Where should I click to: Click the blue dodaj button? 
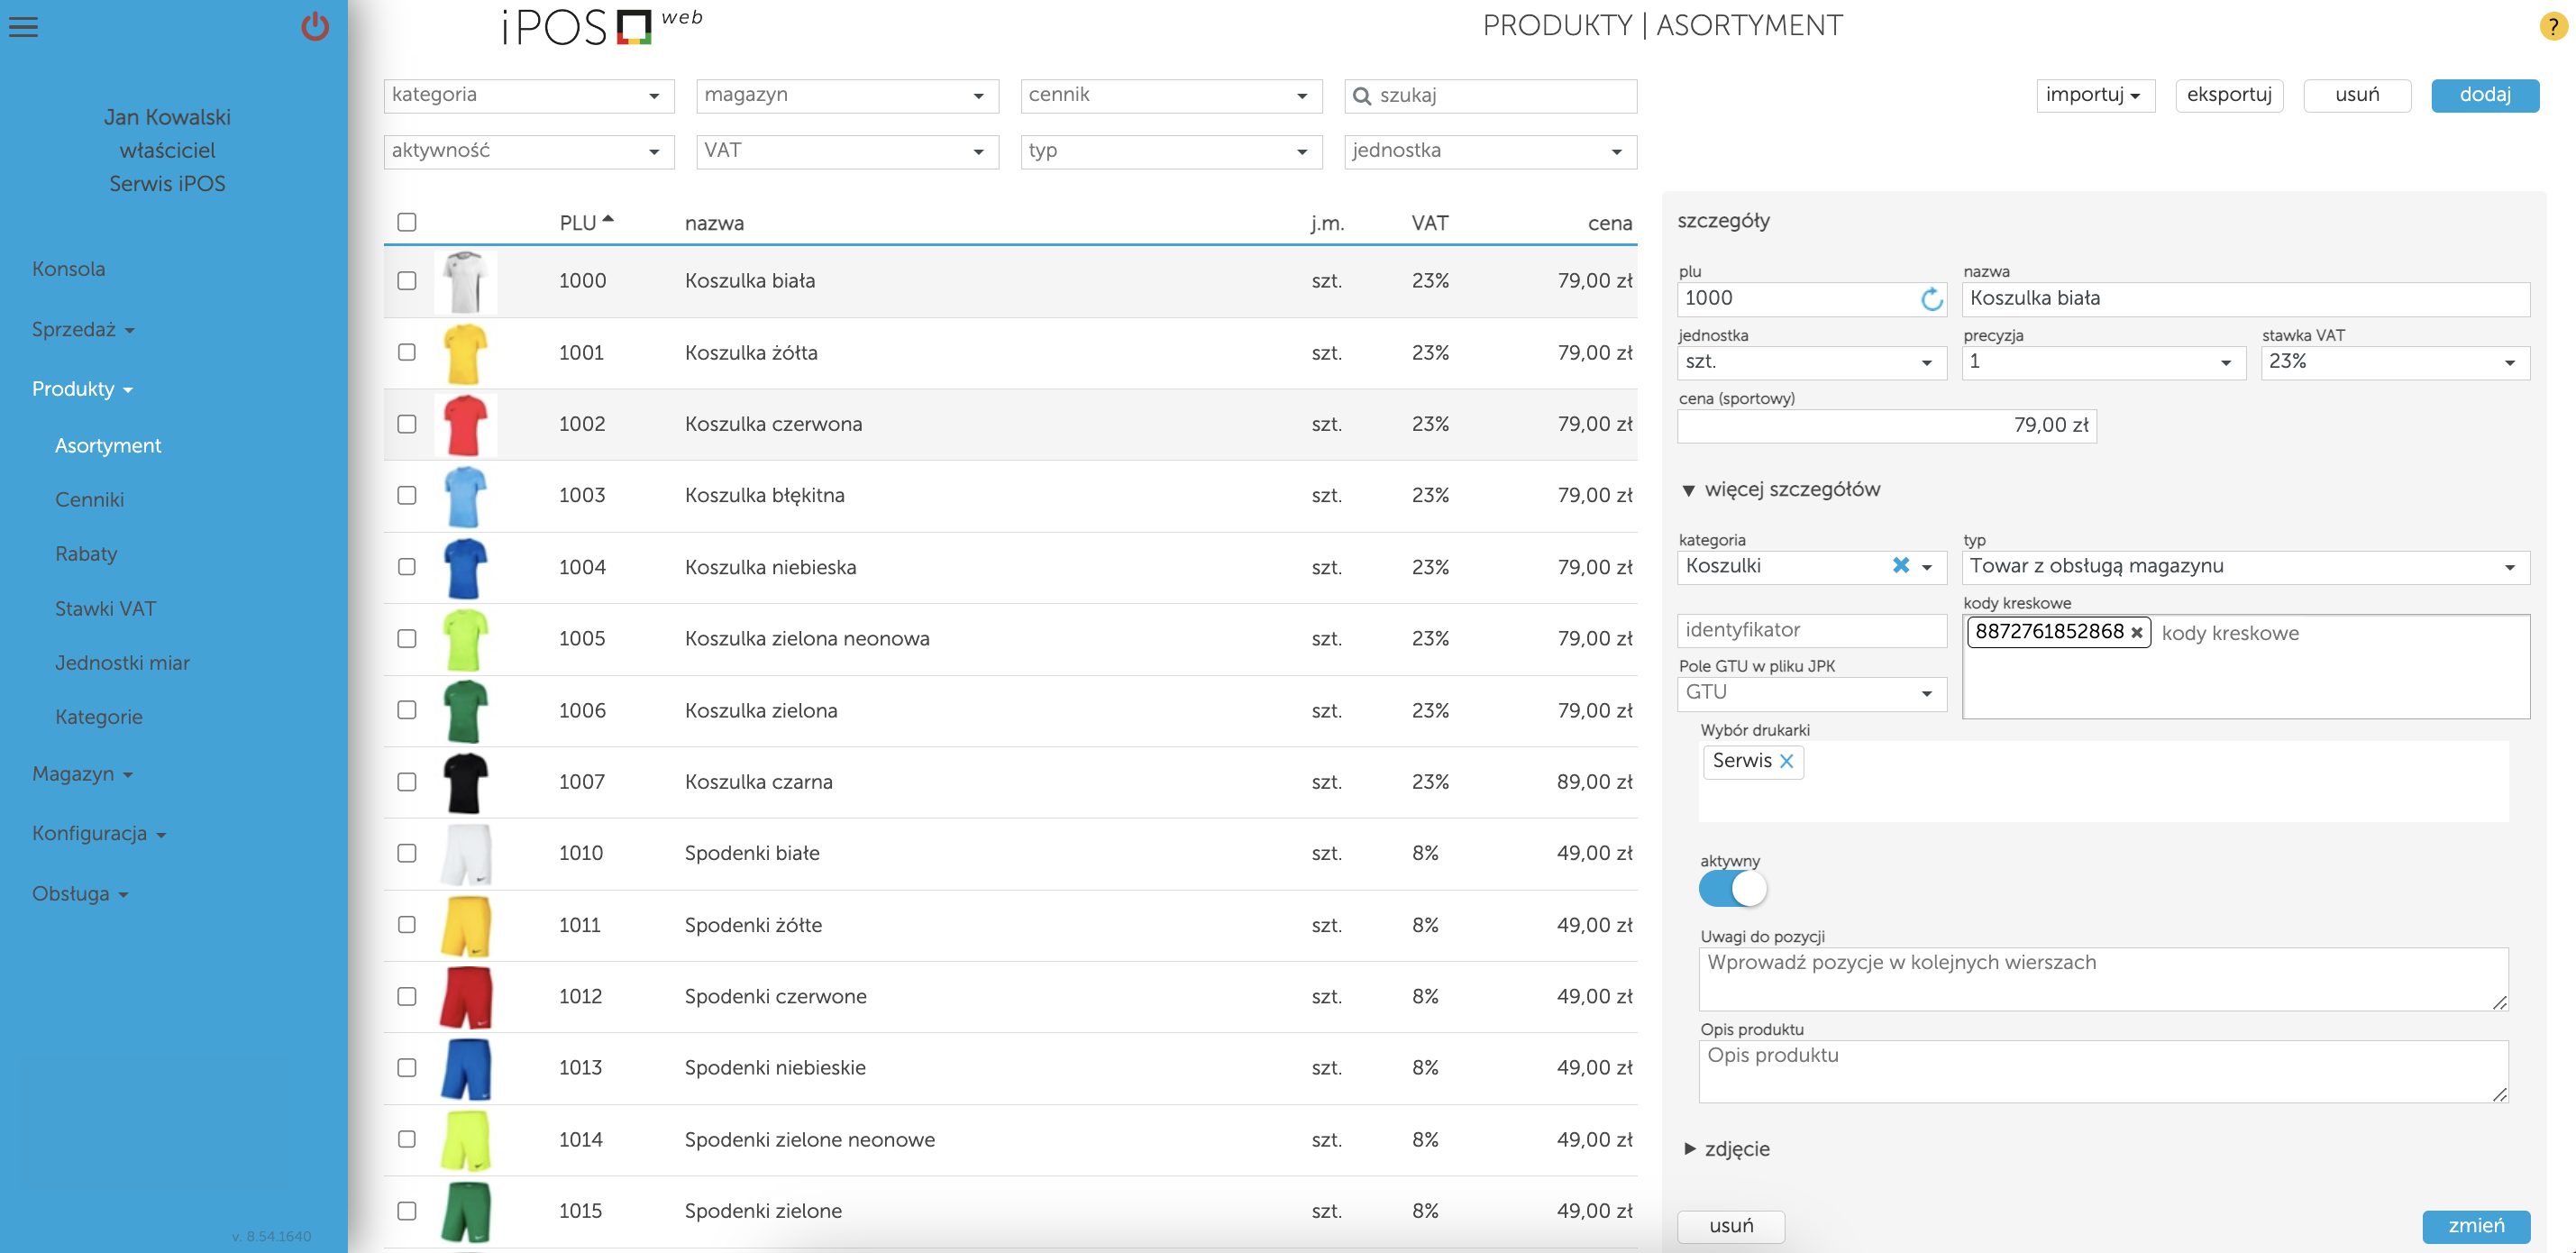pos(2484,95)
